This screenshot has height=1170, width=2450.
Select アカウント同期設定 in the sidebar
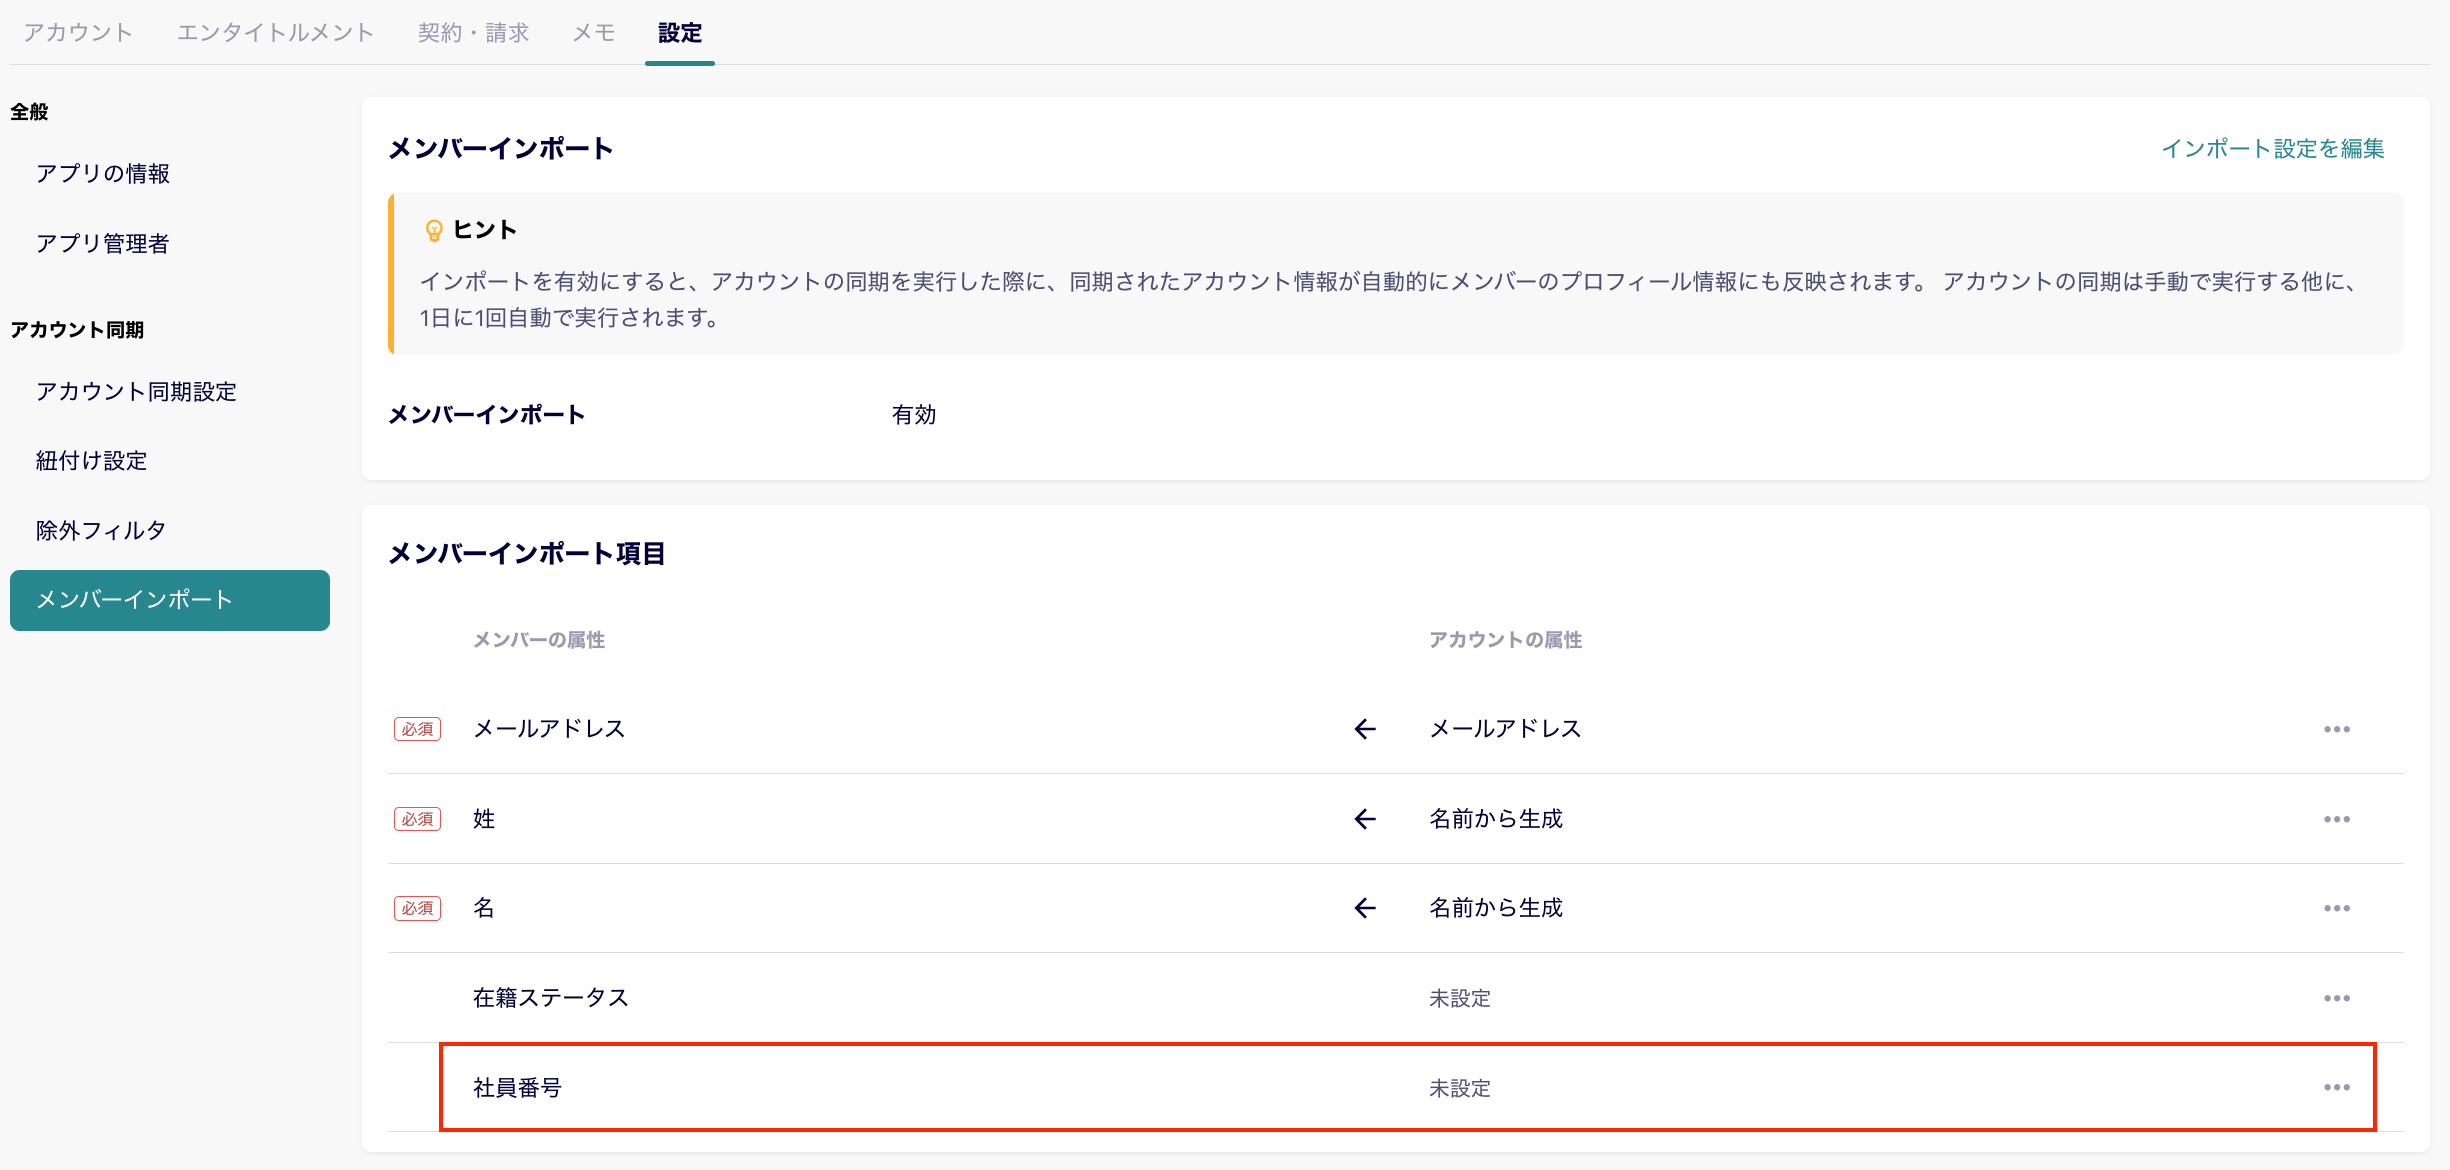(x=136, y=392)
